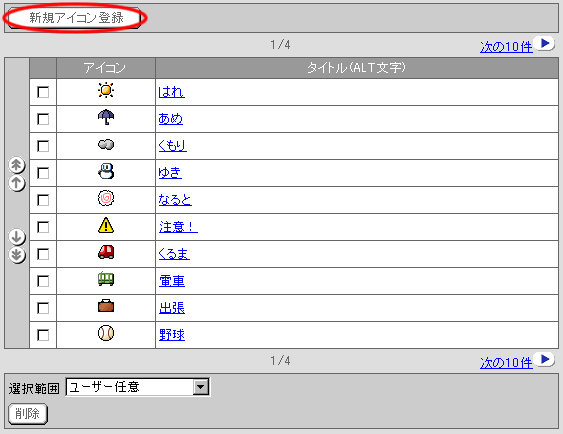Toggle the checkbox for くるま row
The image size is (563, 434).
click(43, 254)
